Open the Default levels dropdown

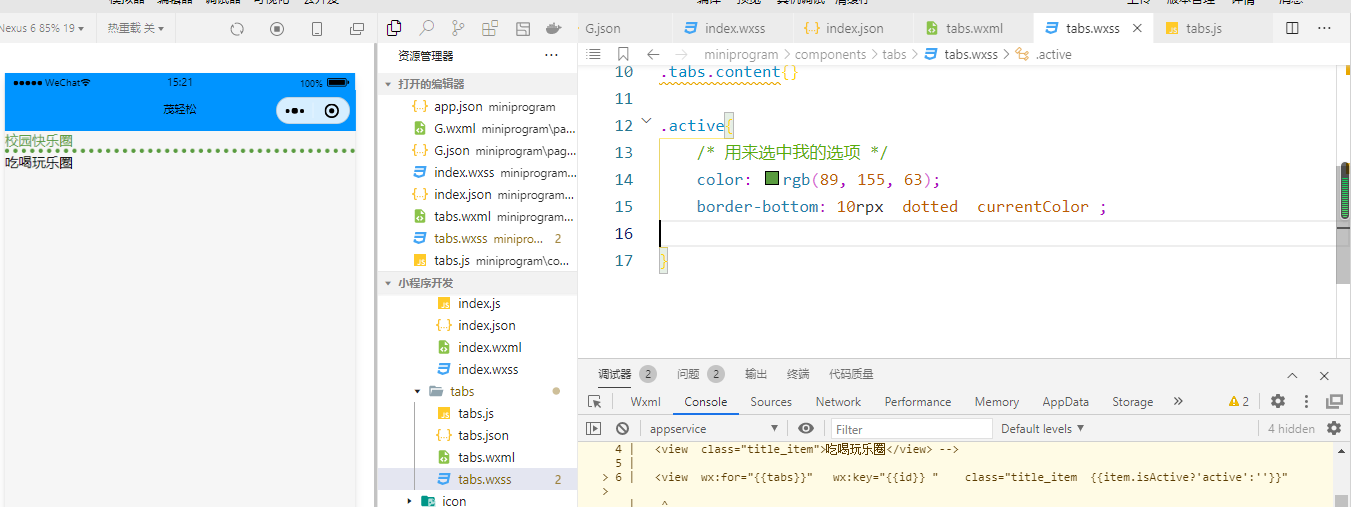coord(1043,428)
